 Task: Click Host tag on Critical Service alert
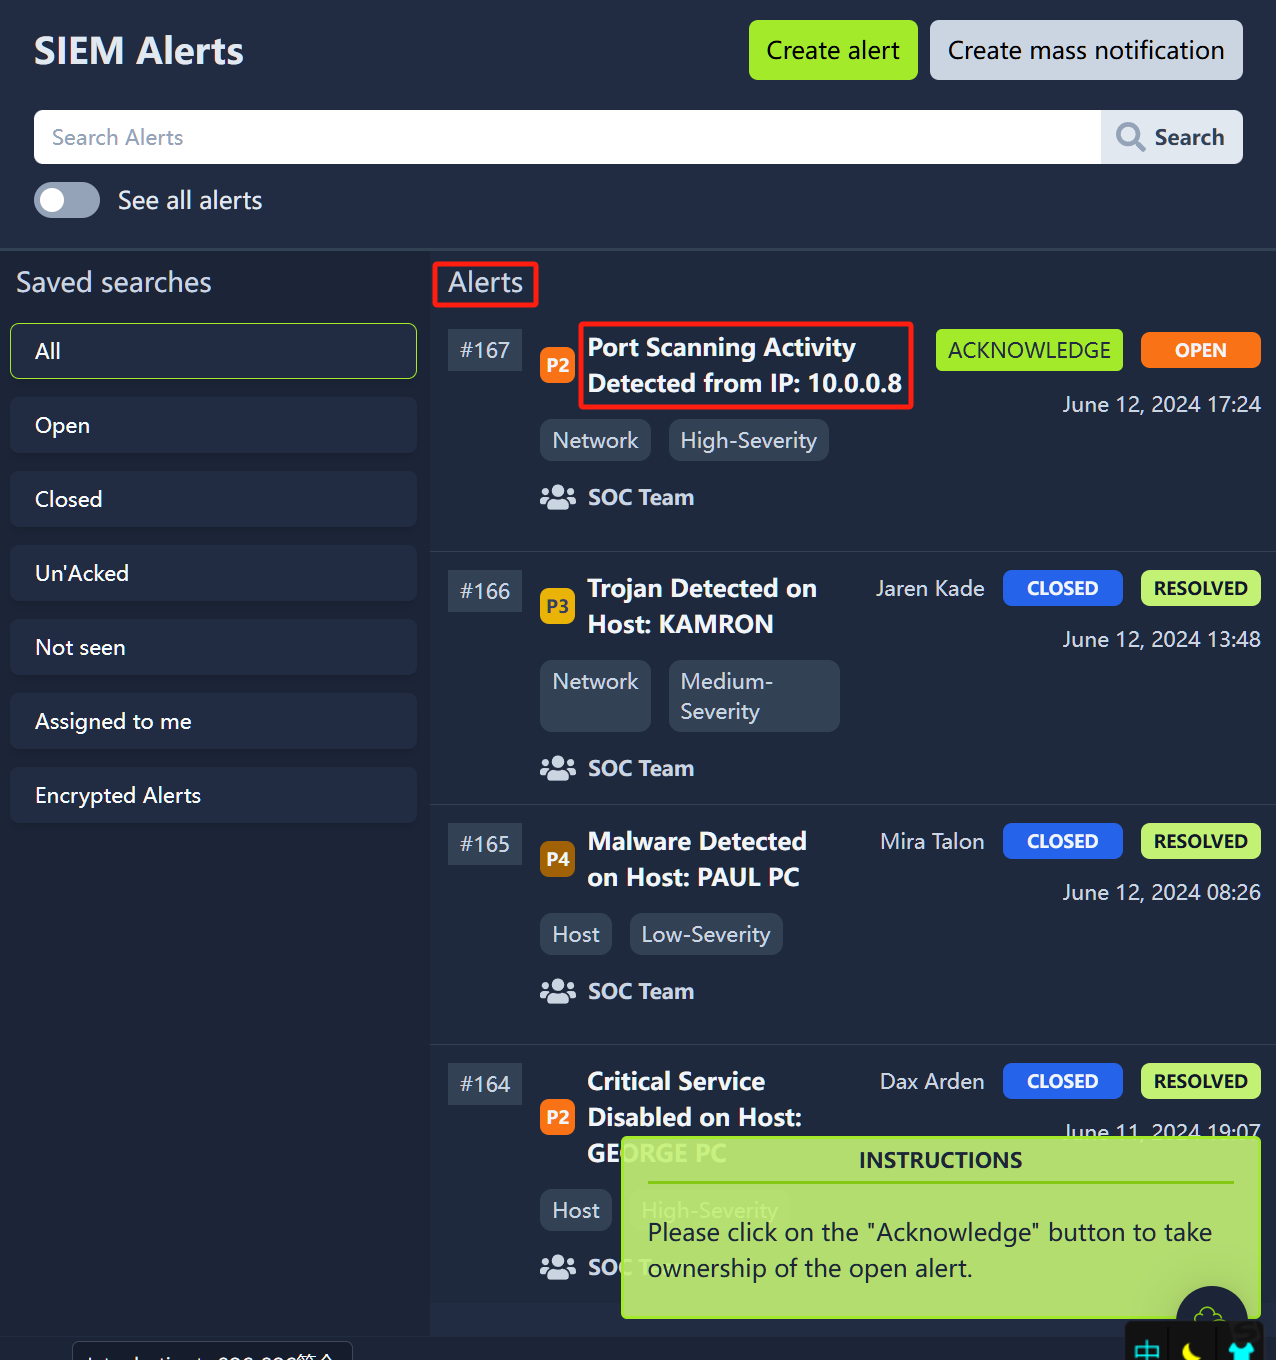pyautogui.click(x=576, y=1210)
